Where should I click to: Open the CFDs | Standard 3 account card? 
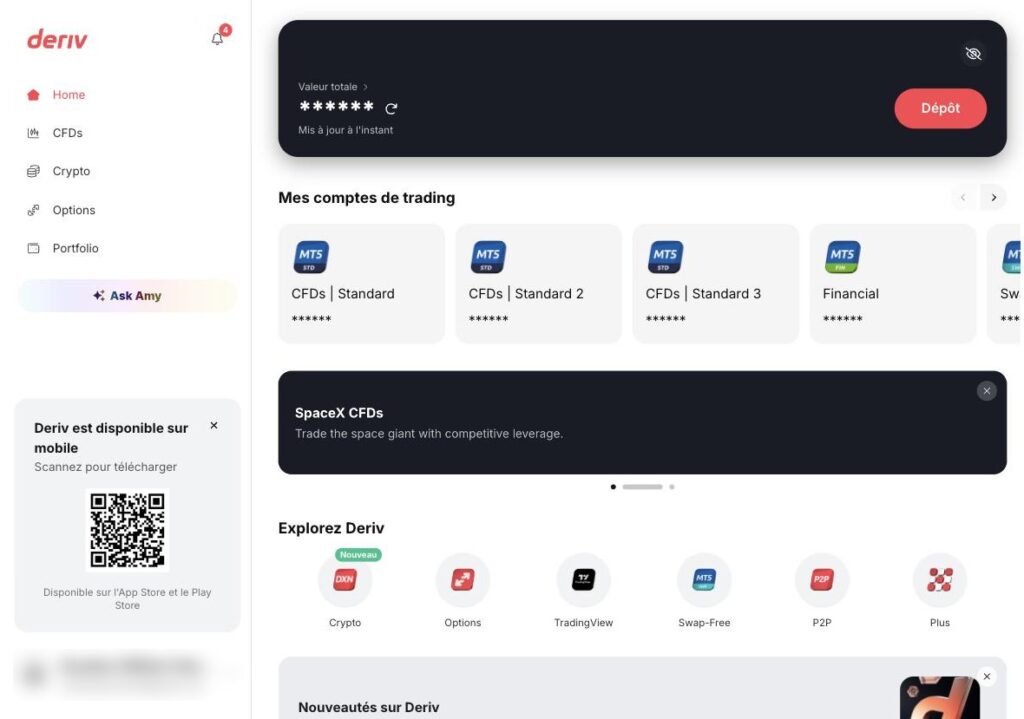715,283
